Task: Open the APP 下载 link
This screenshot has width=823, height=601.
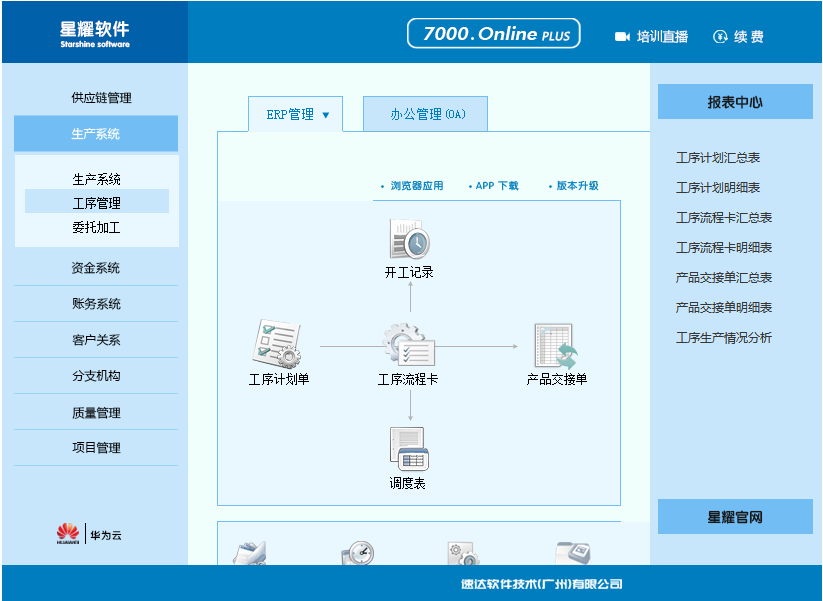Action: [497, 186]
